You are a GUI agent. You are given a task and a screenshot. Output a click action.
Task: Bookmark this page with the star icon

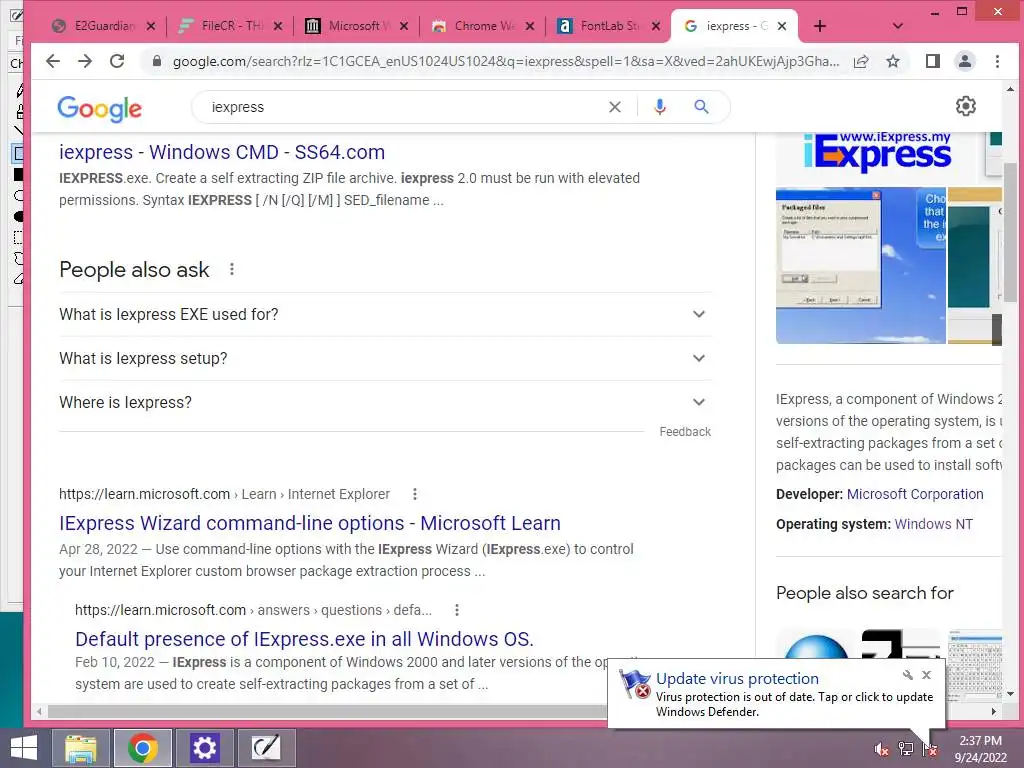pyautogui.click(x=893, y=61)
